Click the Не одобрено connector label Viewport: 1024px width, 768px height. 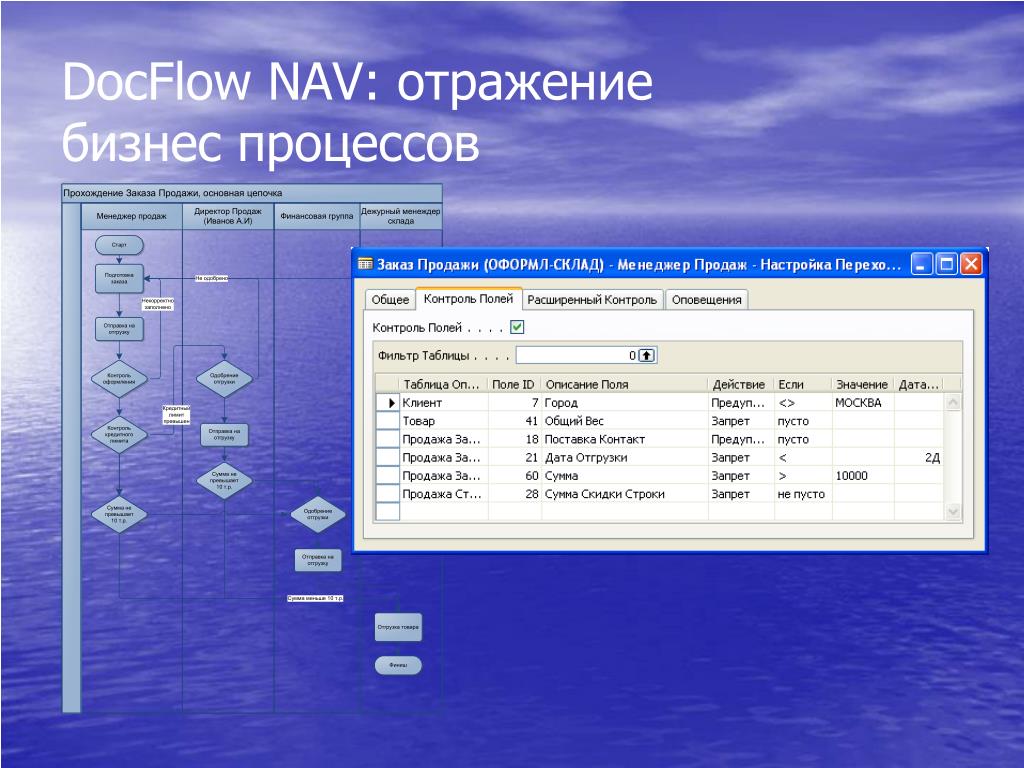pos(212,278)
